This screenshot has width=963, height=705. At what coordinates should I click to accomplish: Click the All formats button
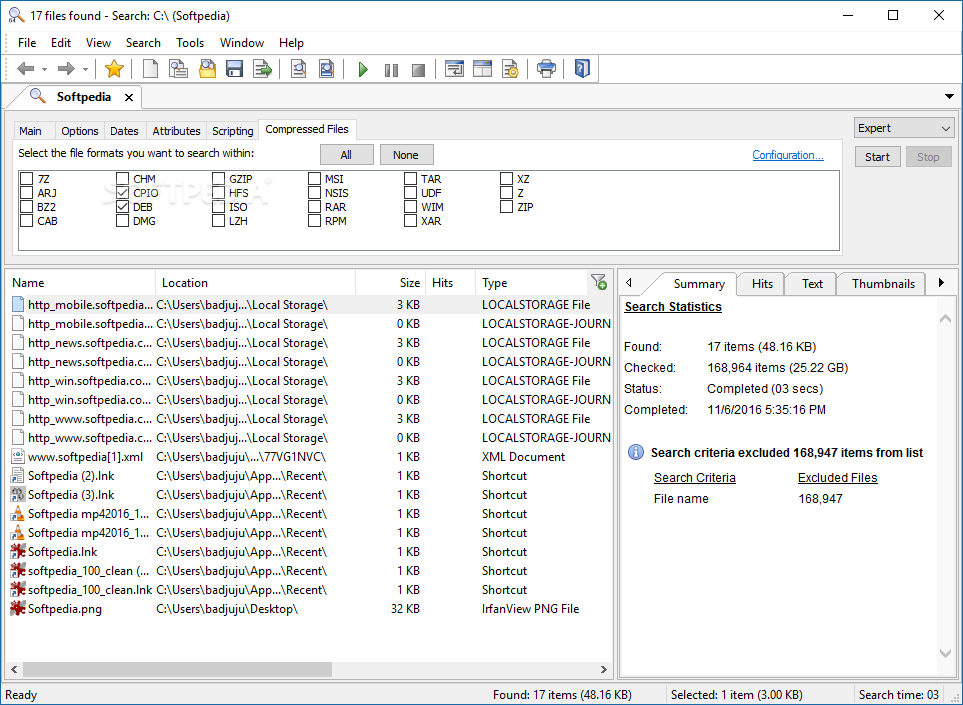coord(346,155)
